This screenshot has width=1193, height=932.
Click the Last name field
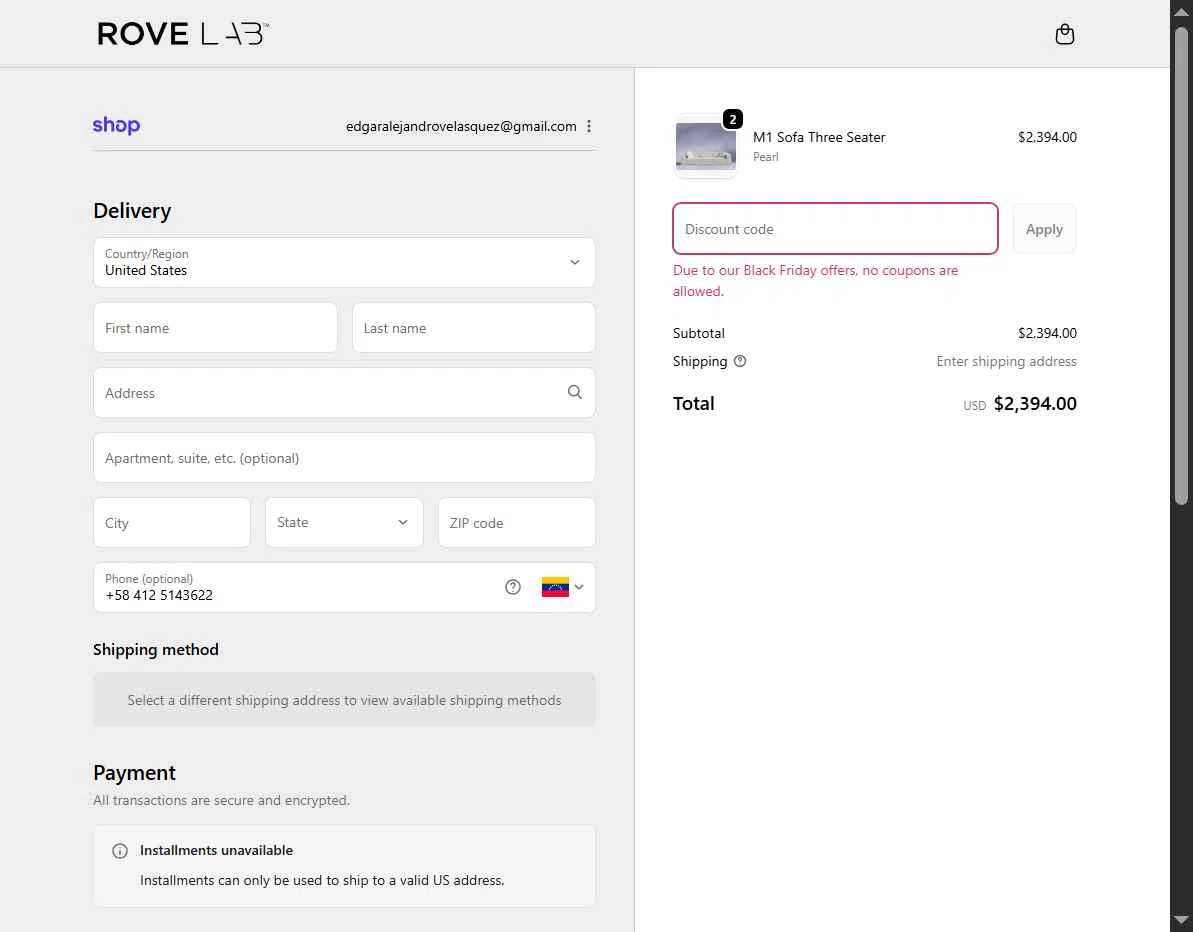[x=473, y=328]
